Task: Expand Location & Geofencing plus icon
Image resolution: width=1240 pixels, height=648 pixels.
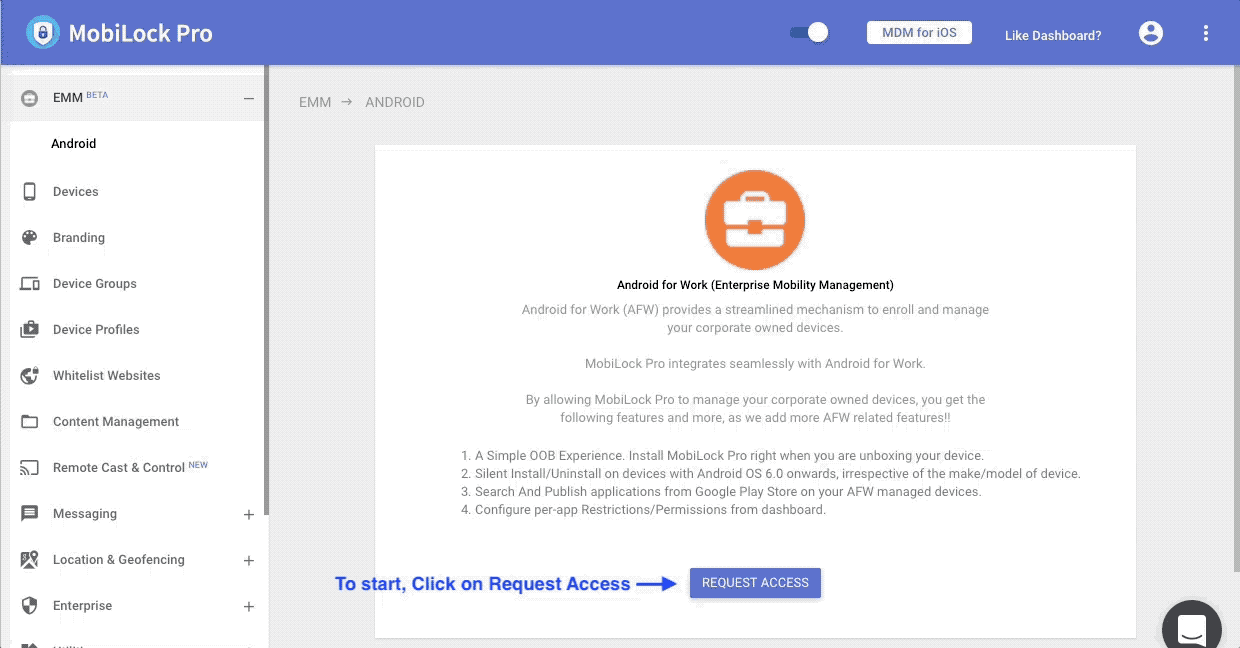Action: click(x=249, y=561)
